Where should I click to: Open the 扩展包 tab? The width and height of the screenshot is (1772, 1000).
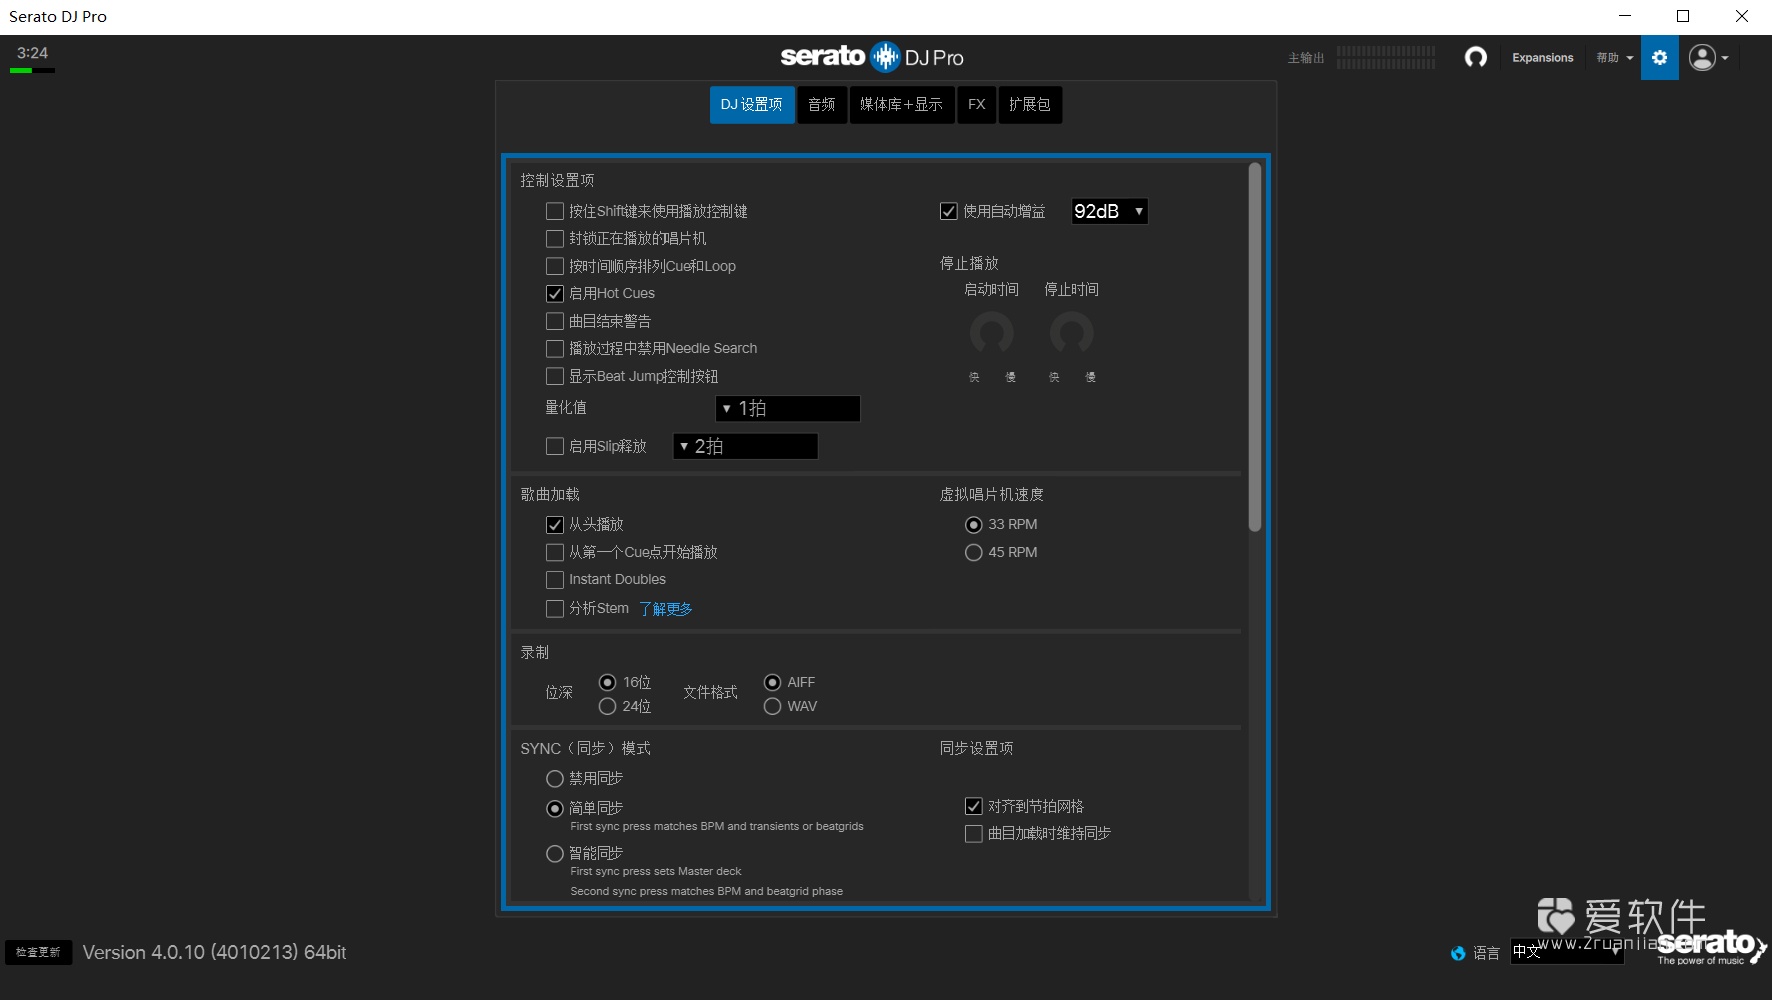(x=1030, y=105)
